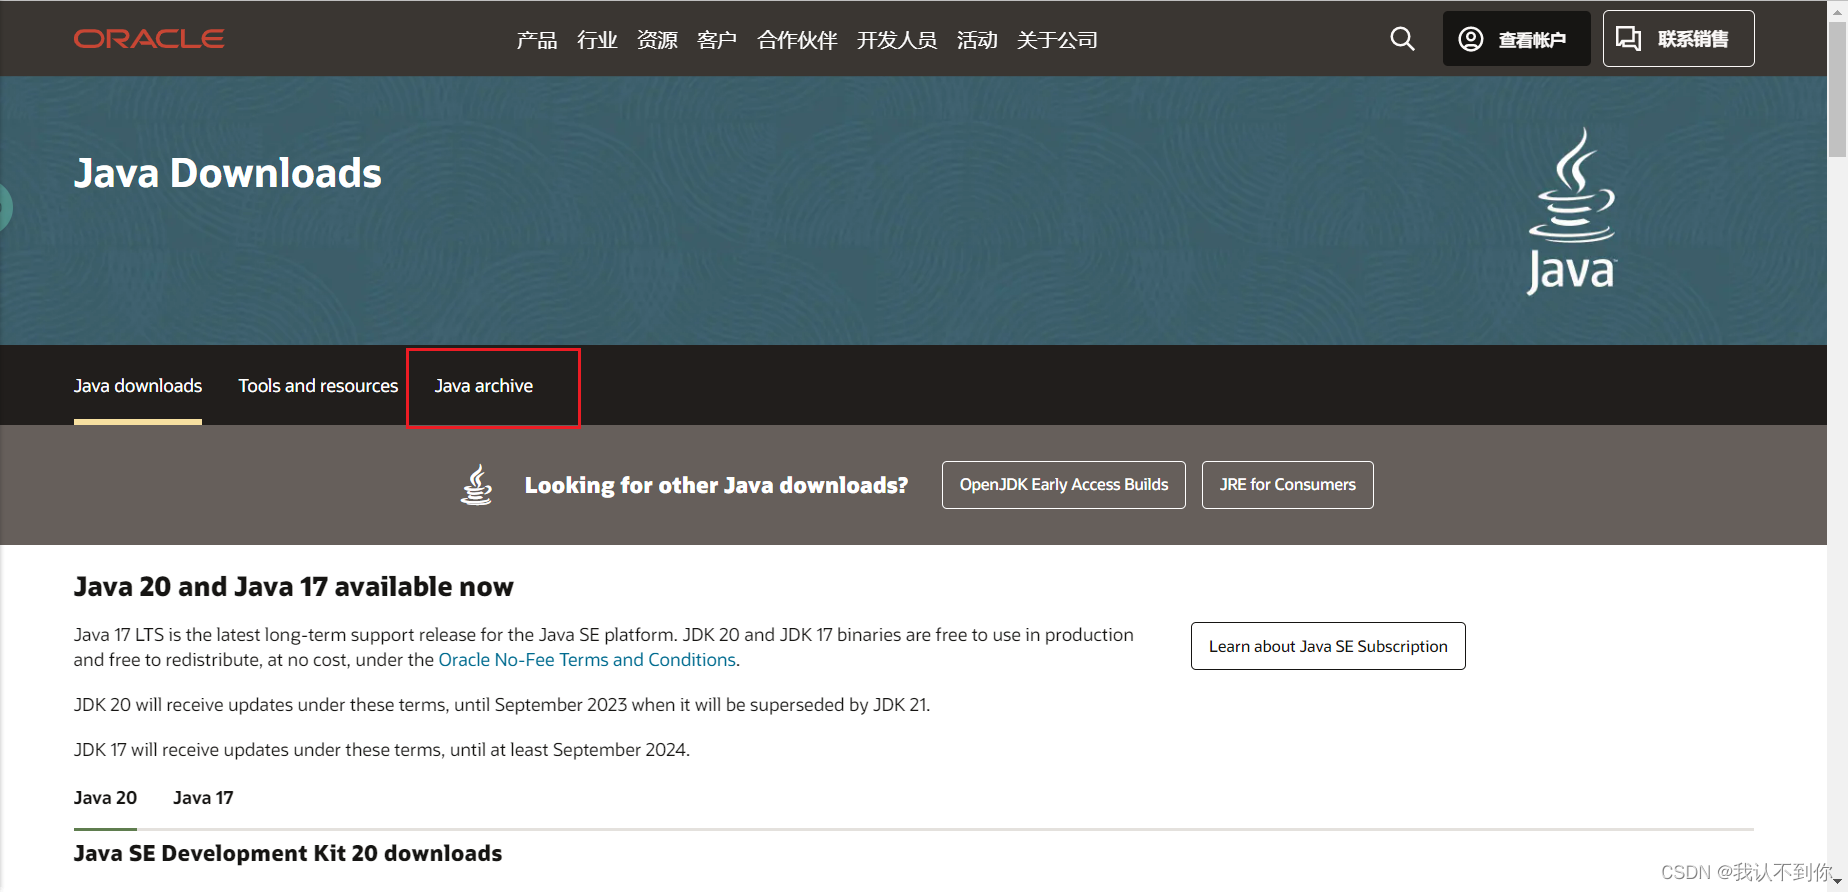Click the Java coffee cup logo in banner
Screen dimensions: 1848x892
pyautogui.click(x=1571, y=211)
